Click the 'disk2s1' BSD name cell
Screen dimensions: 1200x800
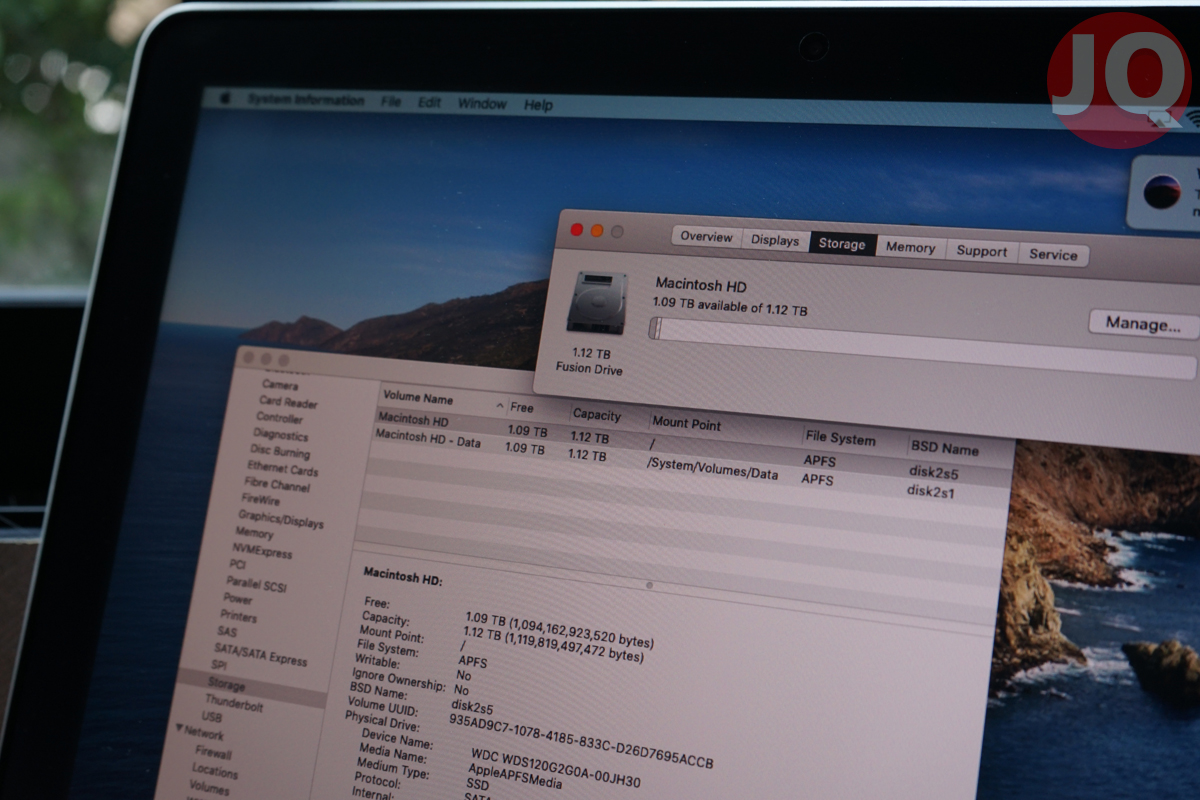tap(931, 491)
